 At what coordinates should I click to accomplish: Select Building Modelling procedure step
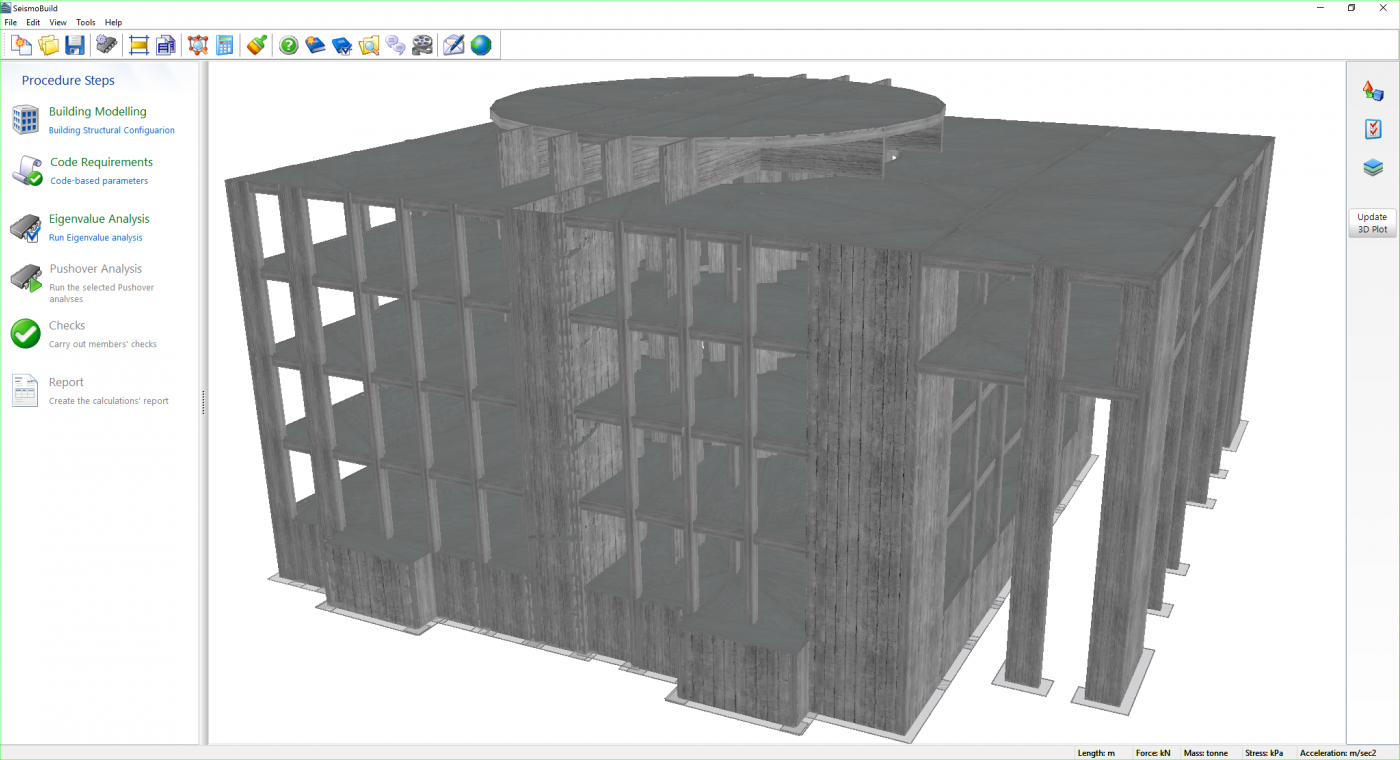[97, 112]
